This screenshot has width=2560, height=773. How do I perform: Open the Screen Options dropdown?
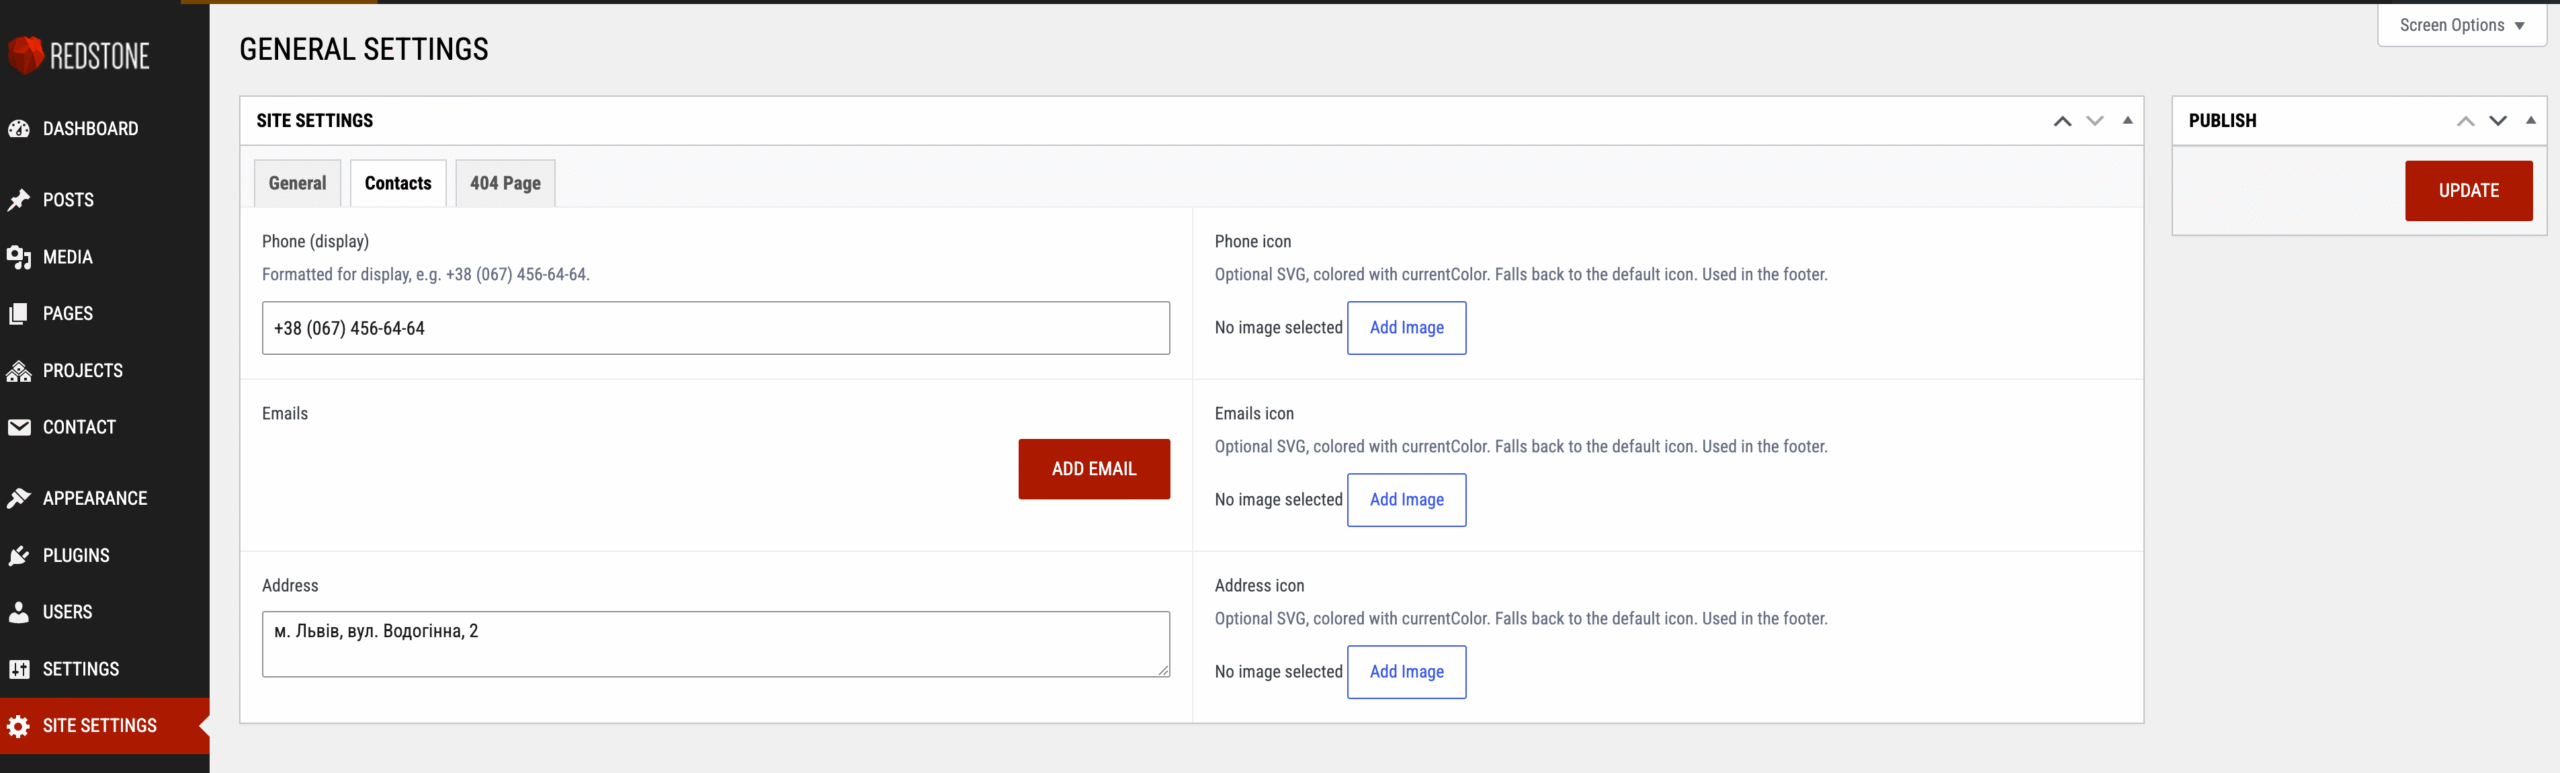tap(2461, 25)
